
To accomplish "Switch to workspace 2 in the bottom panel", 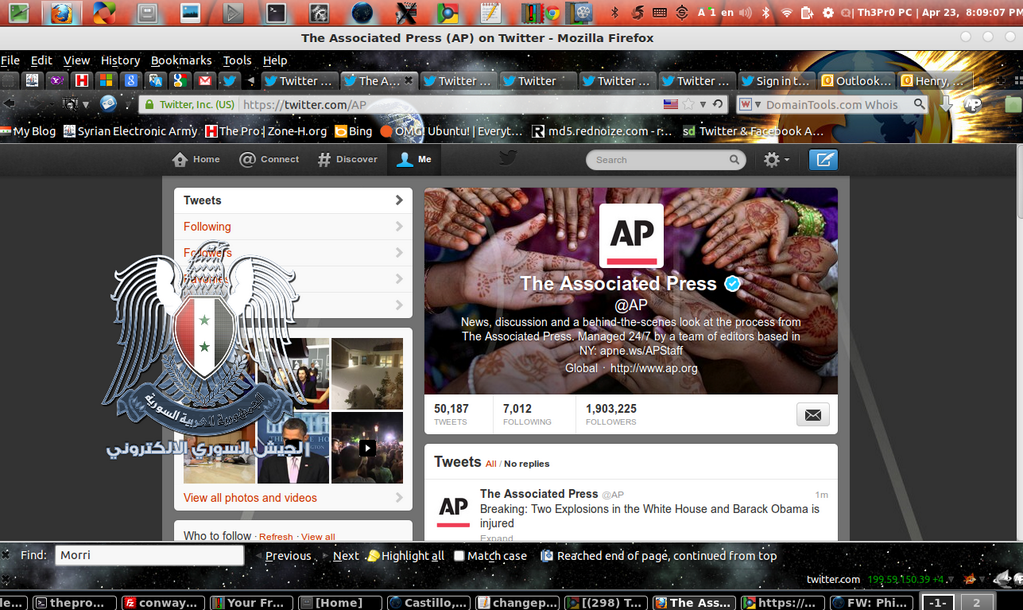I will [x=976, y=602].
